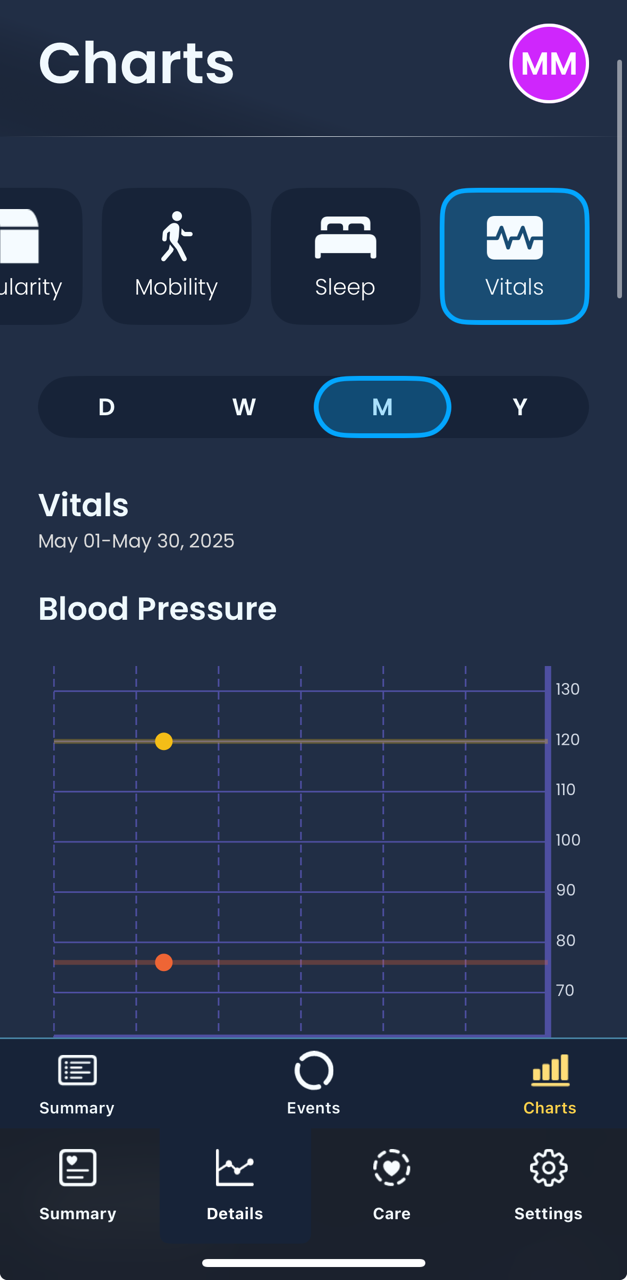Click the Blood Pressure heading
This screenshot has width=627, height=1280.
[x=157, y=609]
